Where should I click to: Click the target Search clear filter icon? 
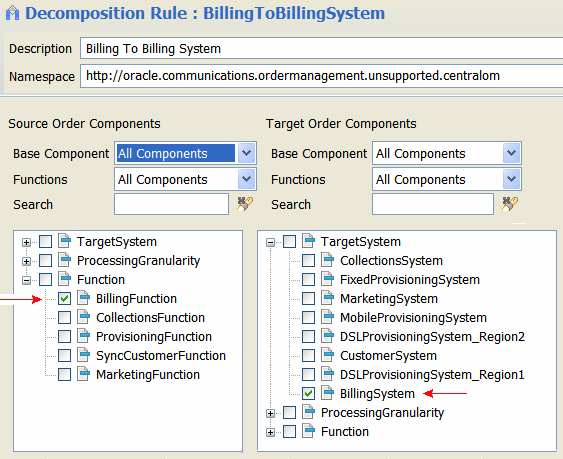[510, 204]
